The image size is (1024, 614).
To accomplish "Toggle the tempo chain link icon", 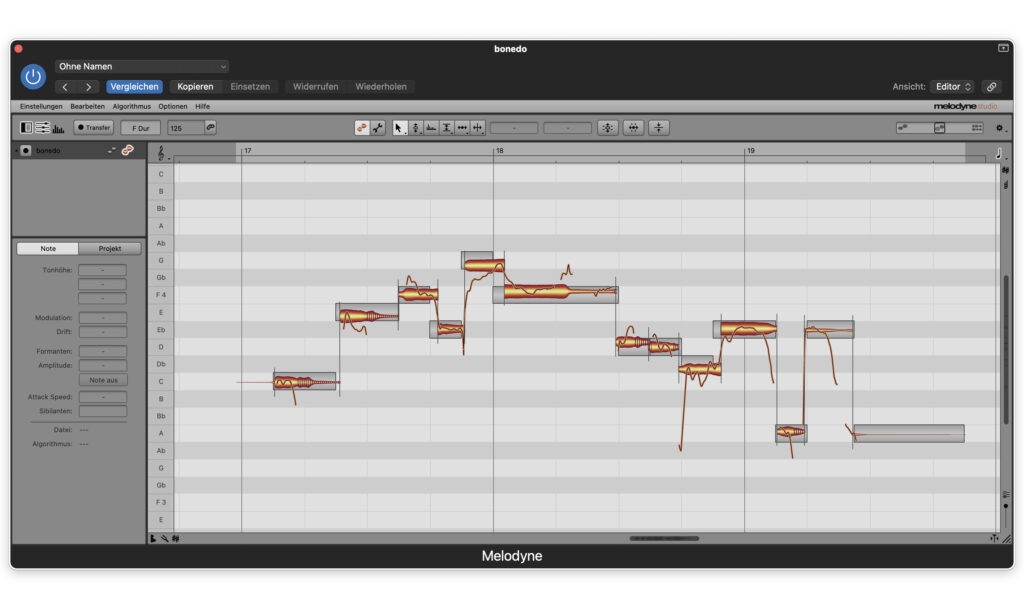I will coord(210,127).
